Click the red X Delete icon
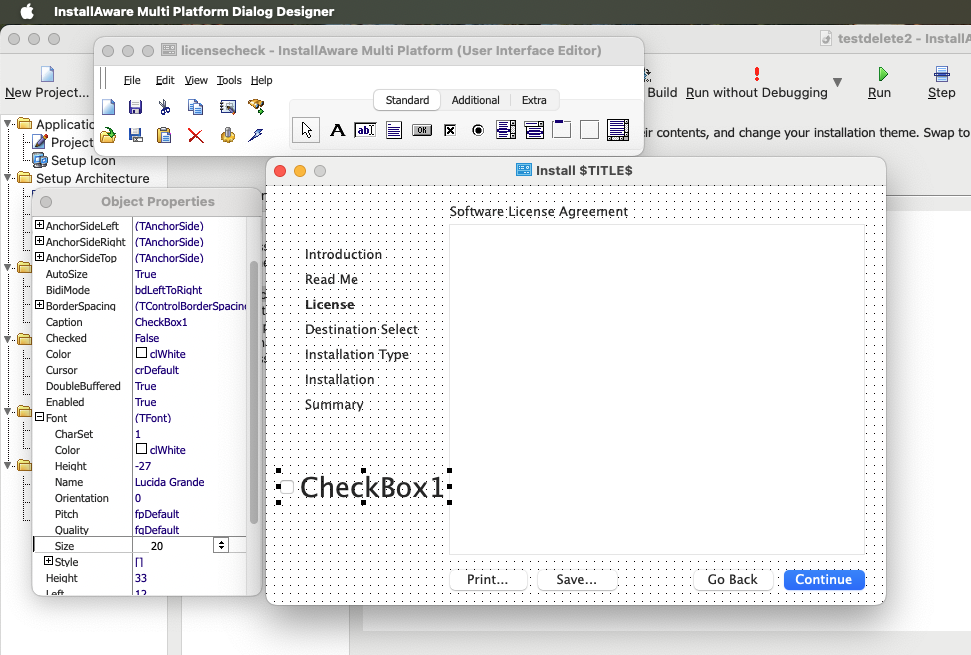 pyautogui.click(x=196, y=135)
